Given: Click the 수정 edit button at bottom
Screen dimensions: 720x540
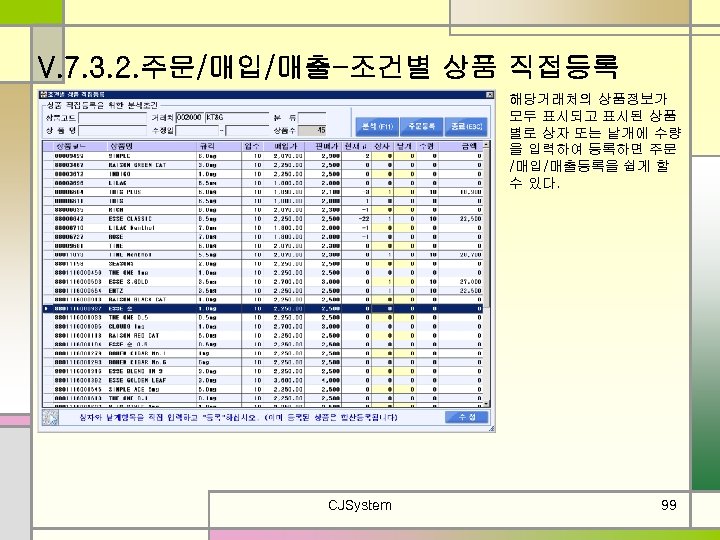Looking at the screenshot, I should pos(467,417).
